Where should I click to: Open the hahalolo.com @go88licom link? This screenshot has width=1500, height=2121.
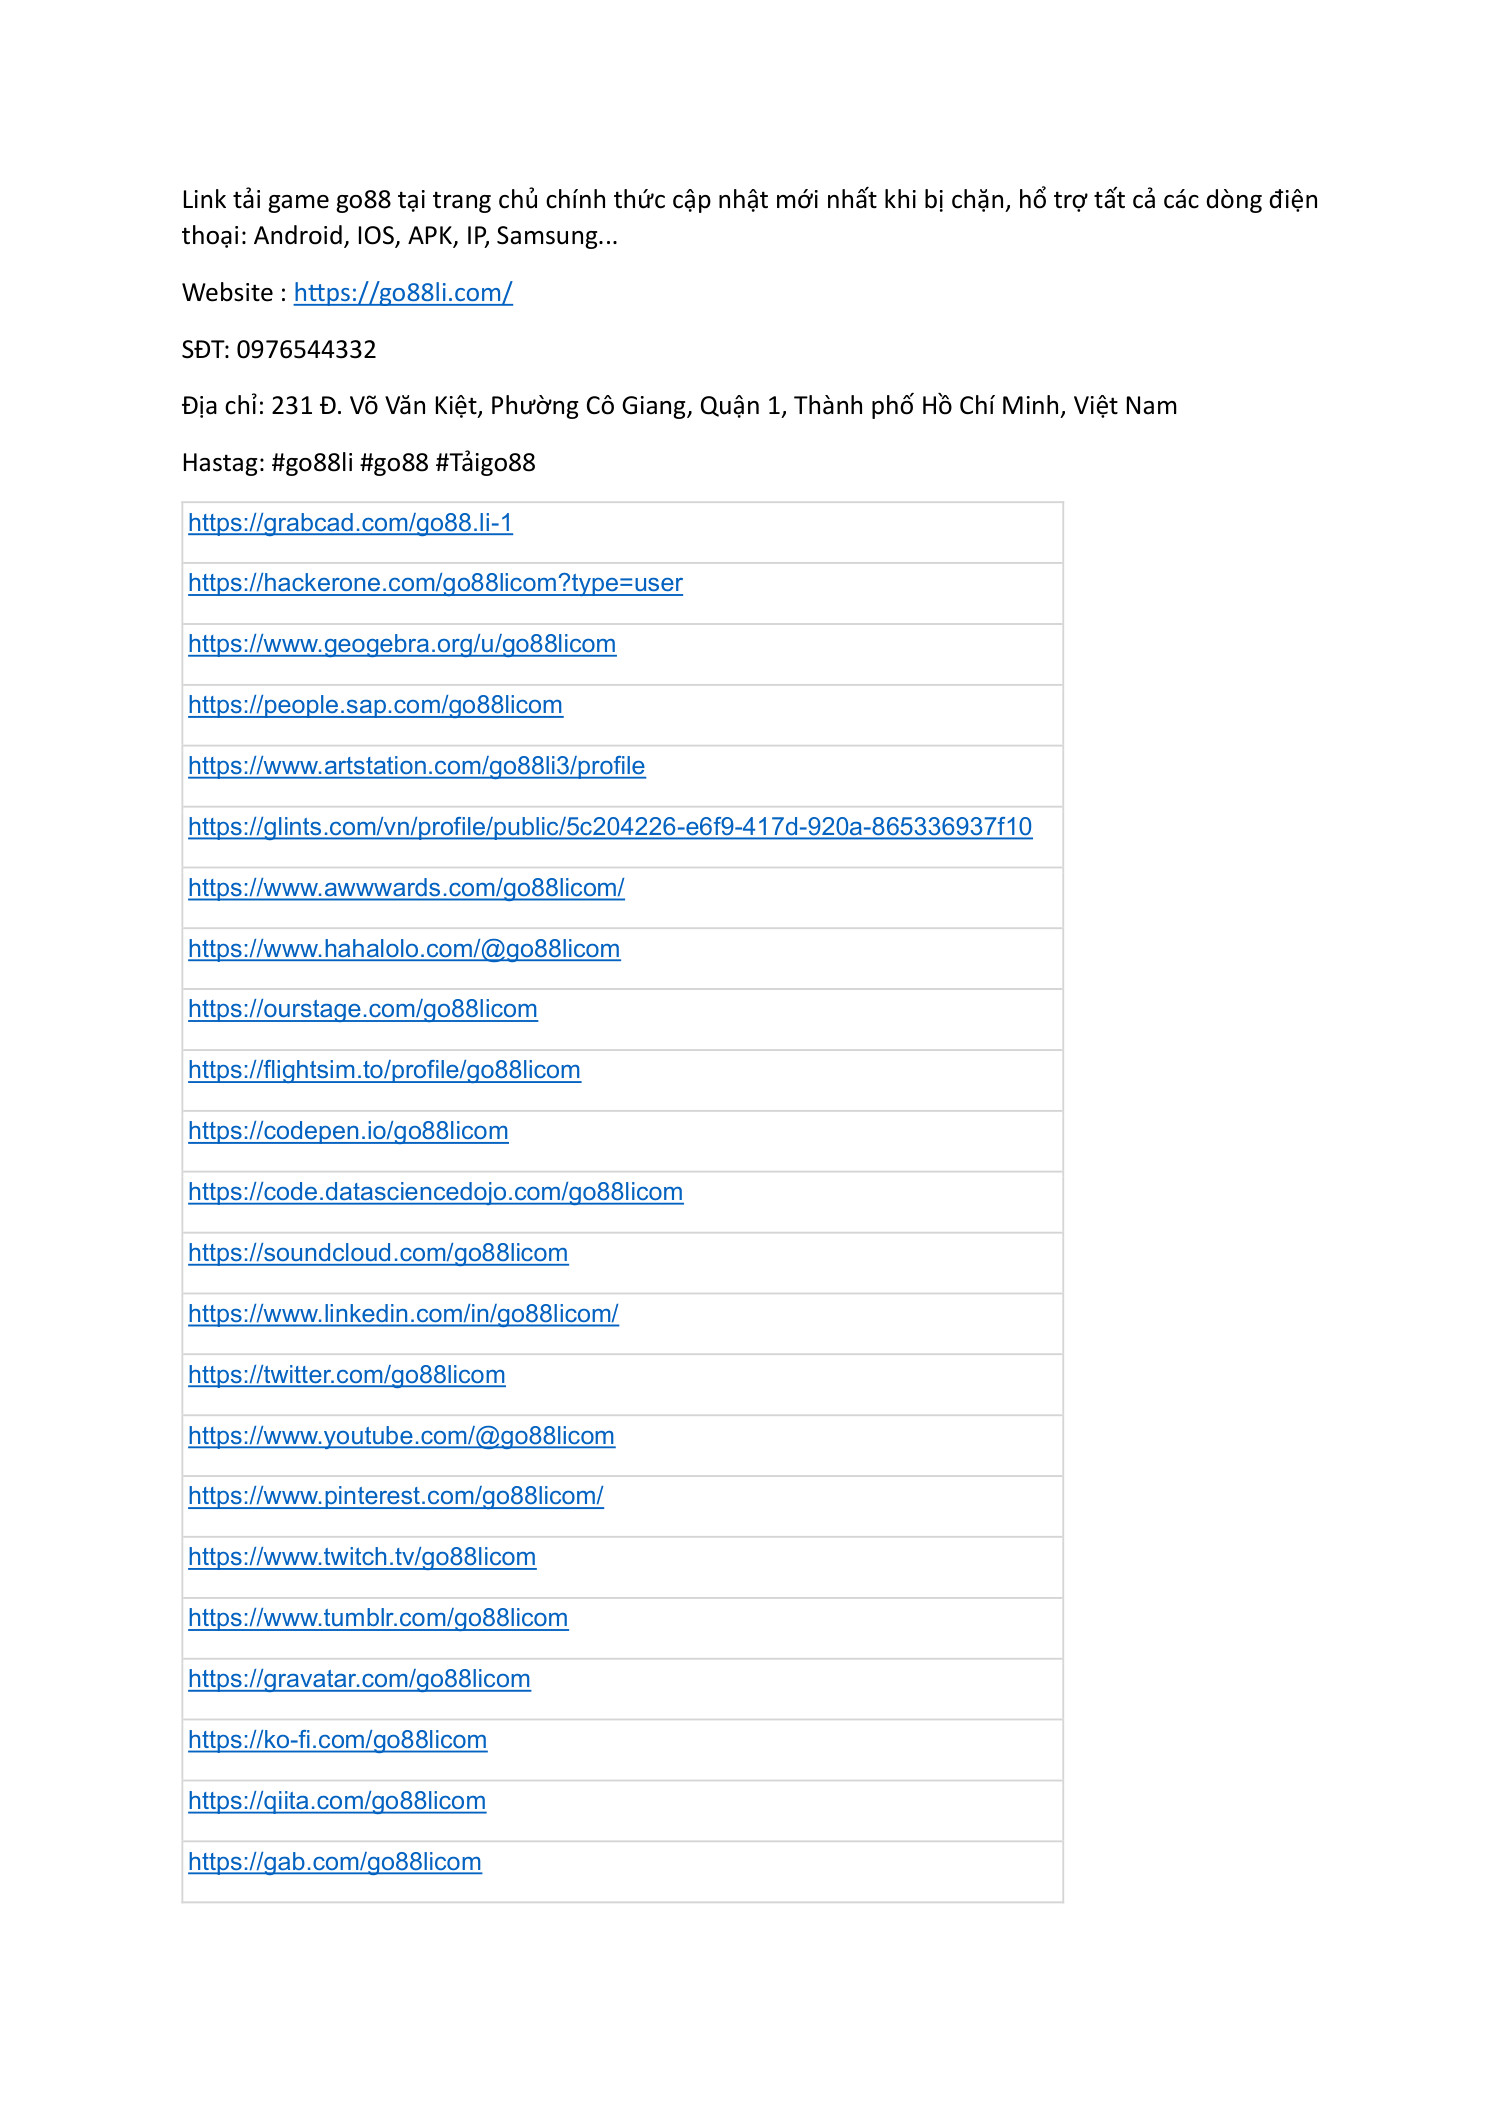coord(404,949)
